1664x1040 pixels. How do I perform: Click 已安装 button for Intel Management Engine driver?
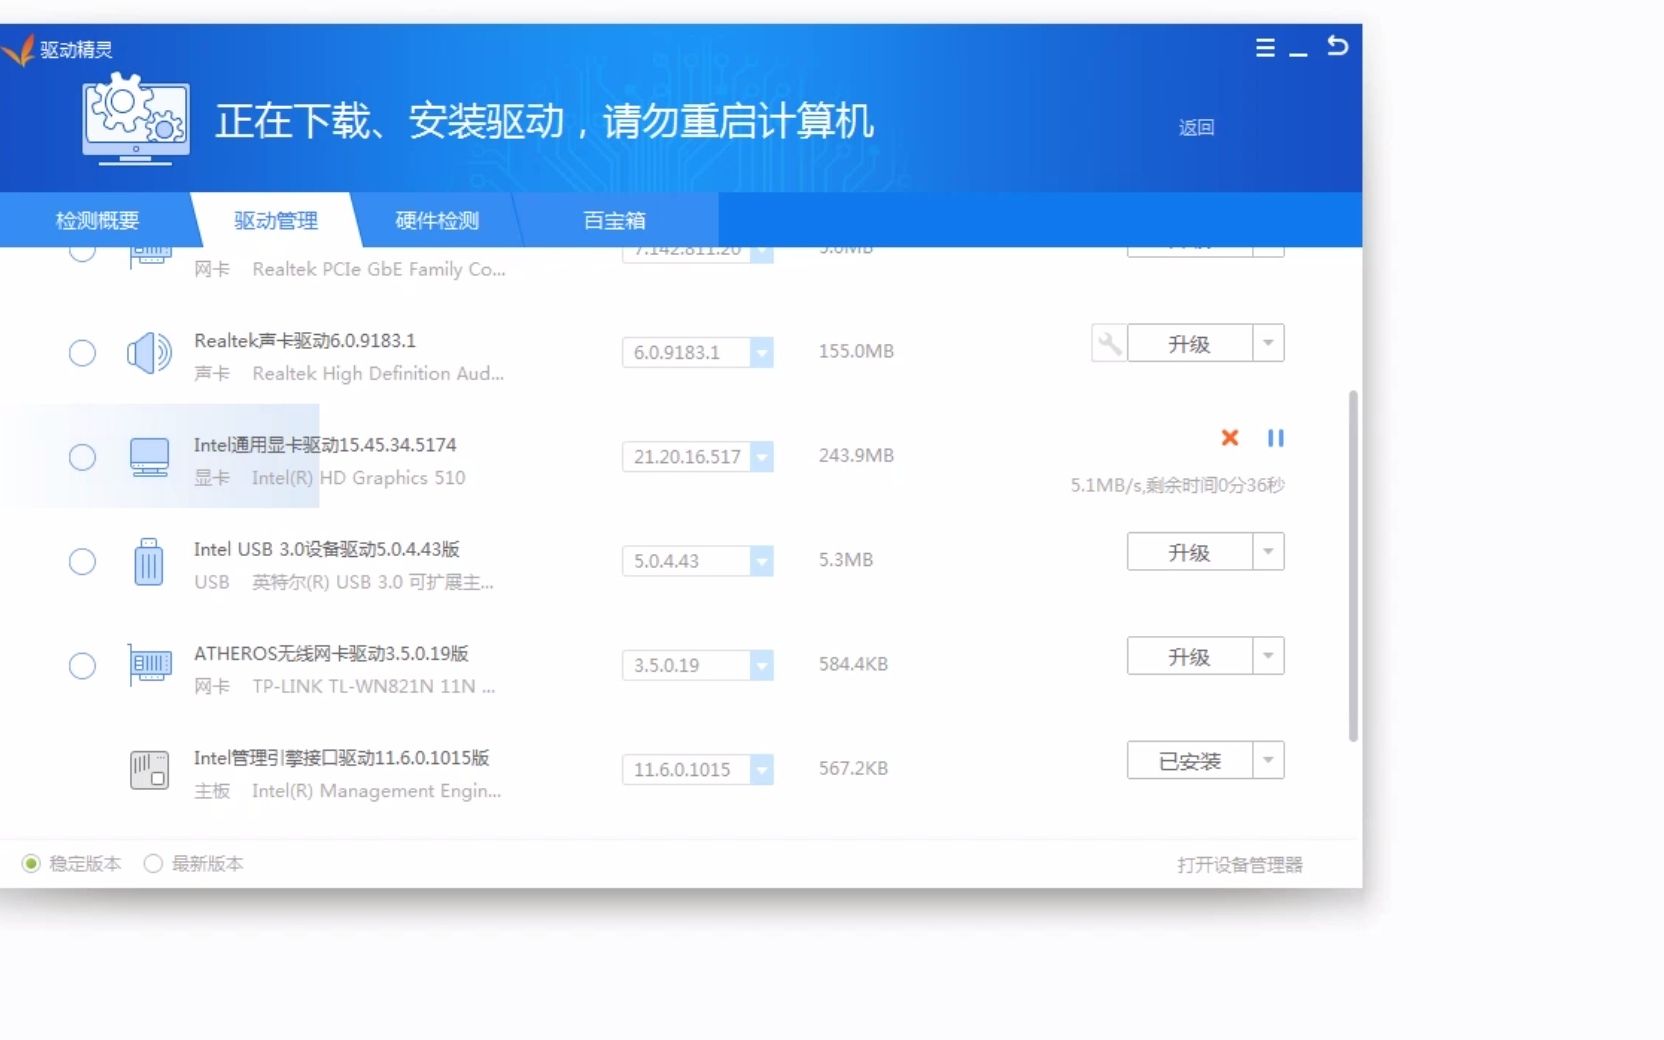pos(1190,760)
